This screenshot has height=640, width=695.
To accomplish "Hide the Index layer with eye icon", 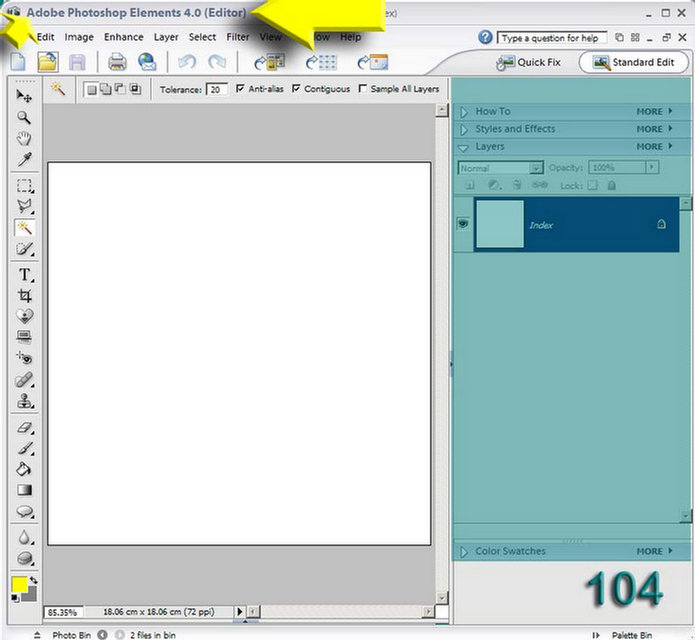I will [x=463, y=223].
